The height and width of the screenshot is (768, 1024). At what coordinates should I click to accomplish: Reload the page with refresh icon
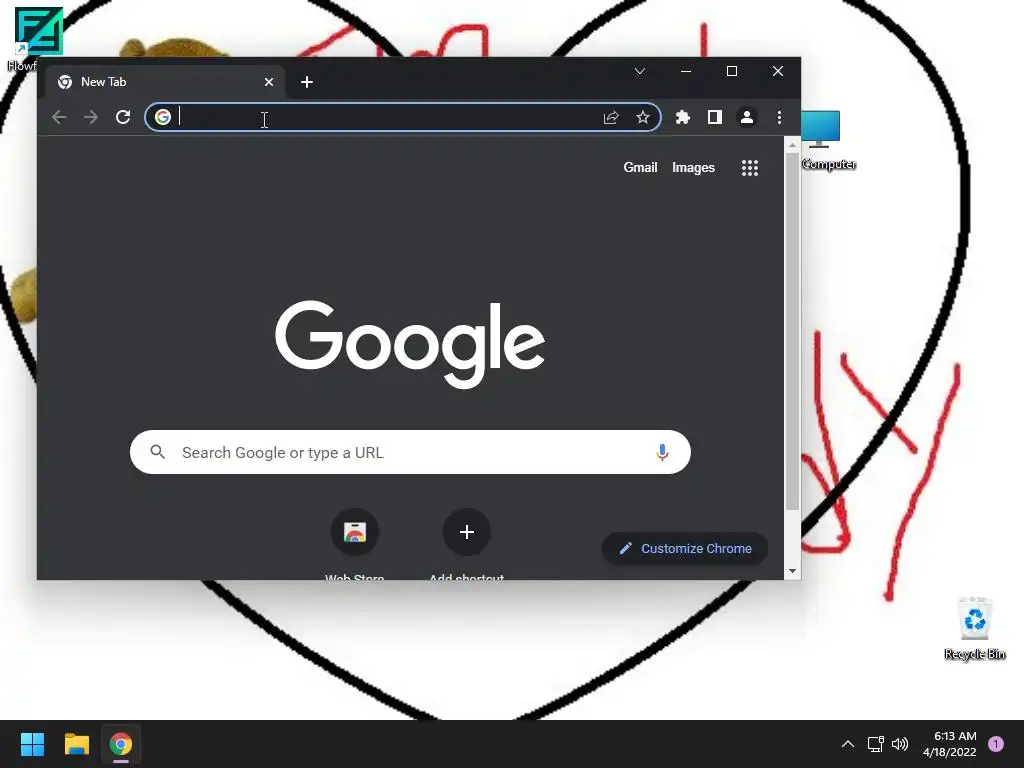click(123, 117)
